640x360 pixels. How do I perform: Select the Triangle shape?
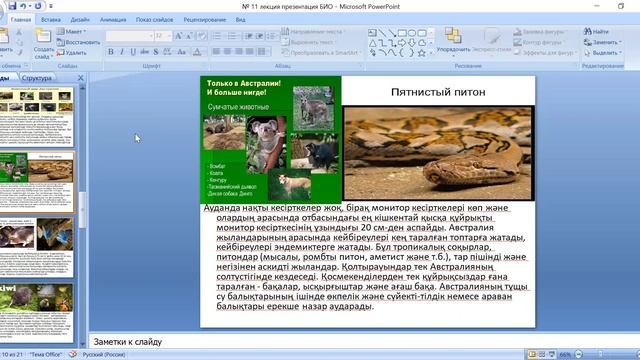coord(372,43)
